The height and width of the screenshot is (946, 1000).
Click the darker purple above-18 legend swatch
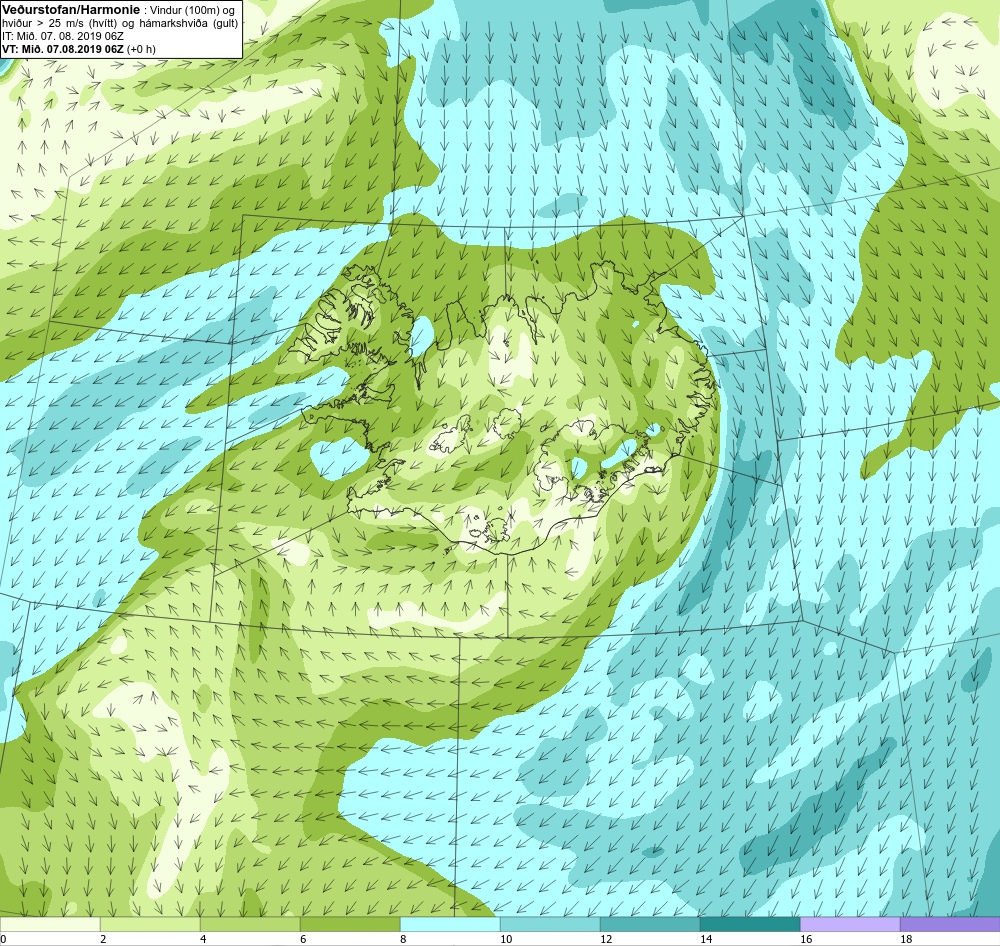click(950, 925)
